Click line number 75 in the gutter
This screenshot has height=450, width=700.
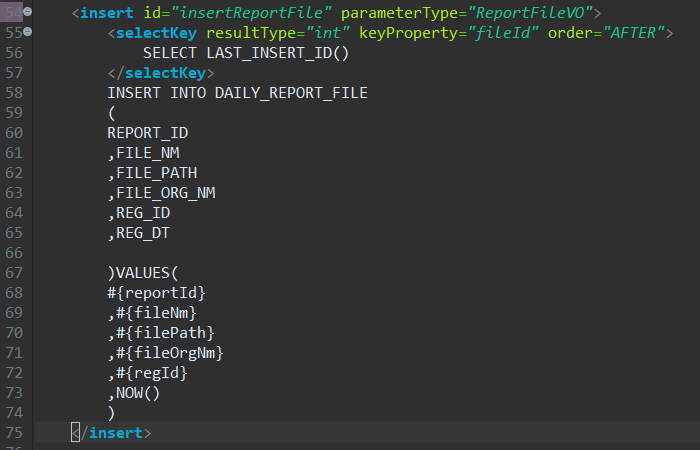[x=14, y=433]
